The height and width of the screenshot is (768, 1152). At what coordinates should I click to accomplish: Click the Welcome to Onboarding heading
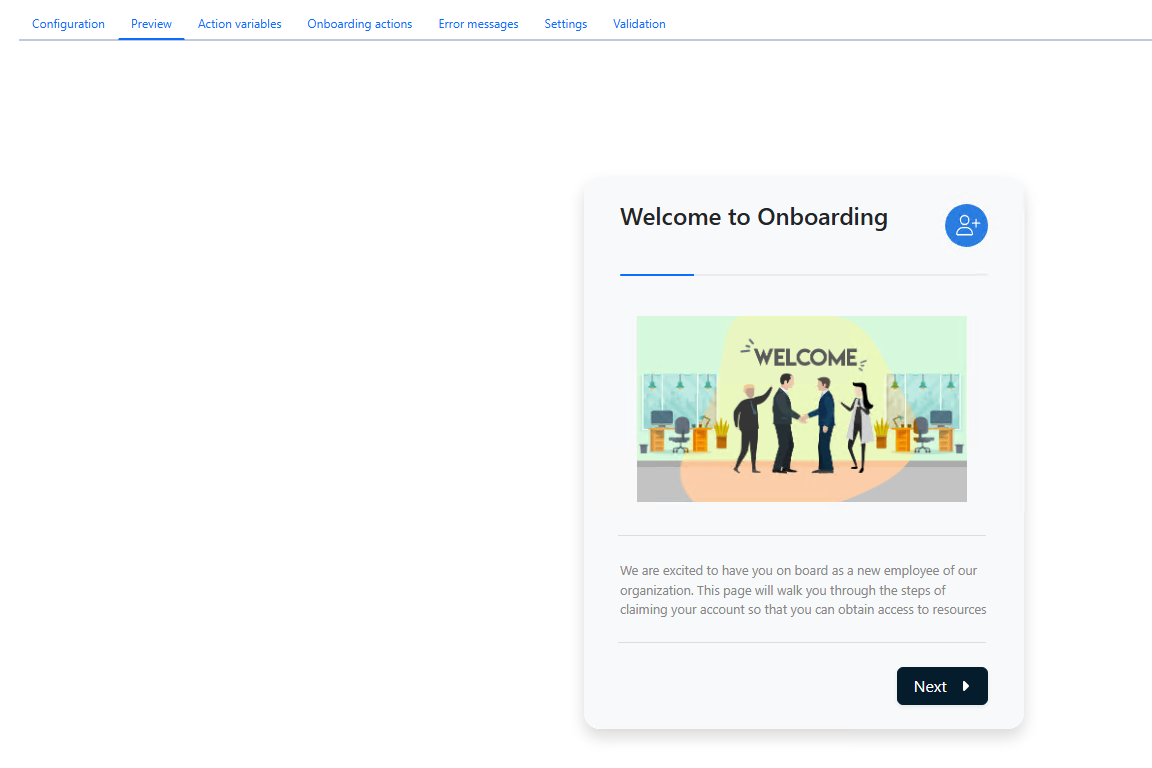pos(754,217)
